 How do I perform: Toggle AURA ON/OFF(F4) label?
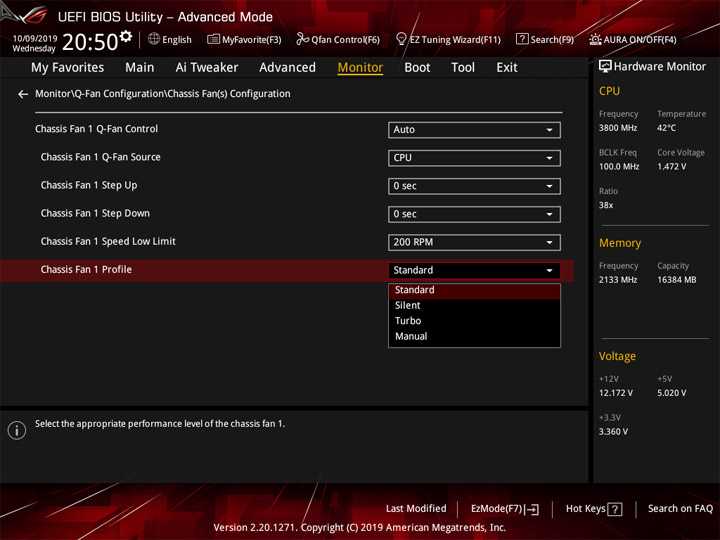[x=640, y=40]
